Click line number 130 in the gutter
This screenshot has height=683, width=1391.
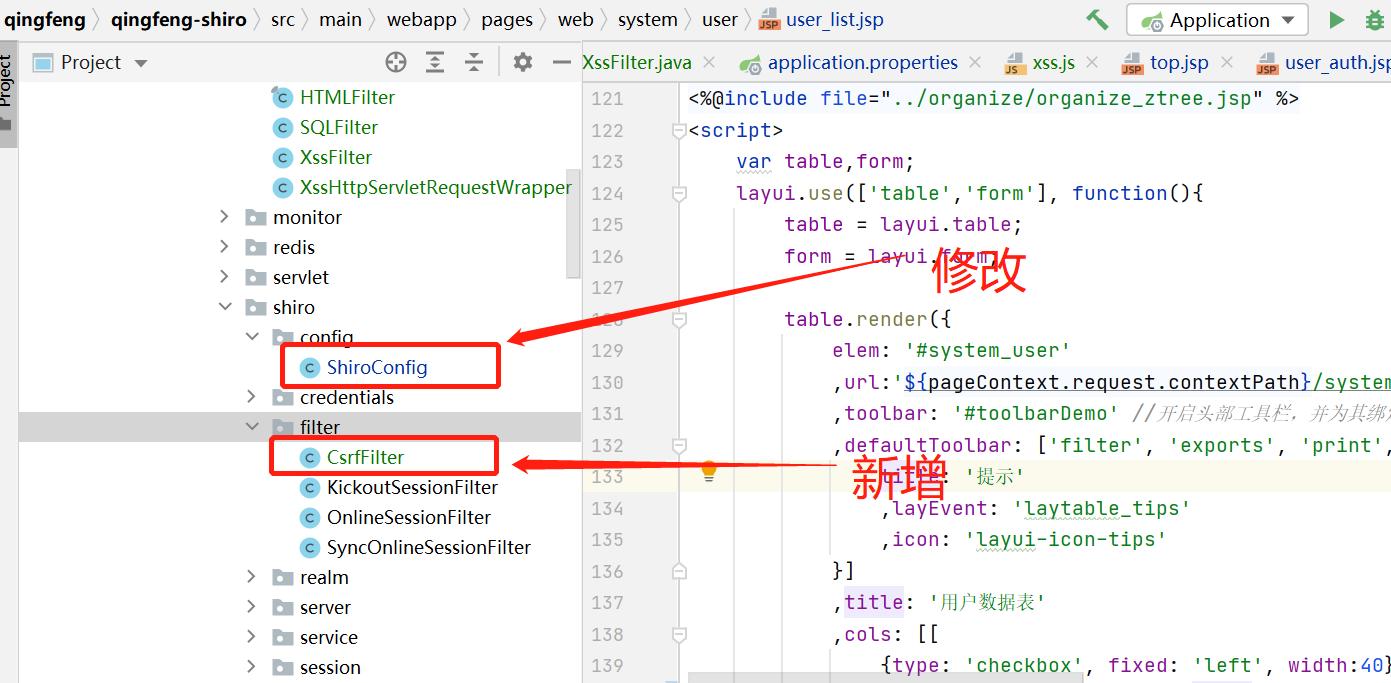point(610,382)
